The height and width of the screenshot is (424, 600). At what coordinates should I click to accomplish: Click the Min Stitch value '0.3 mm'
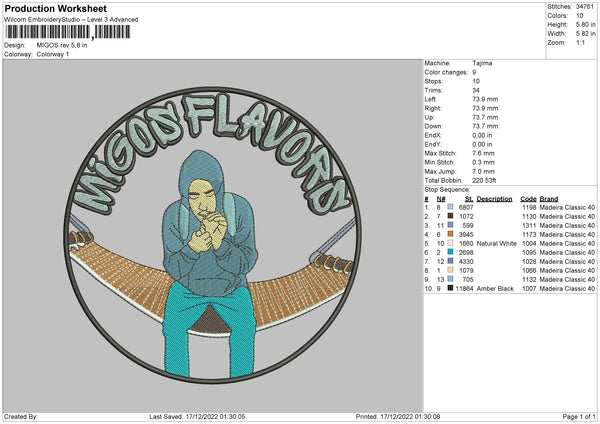pos(483,162)
